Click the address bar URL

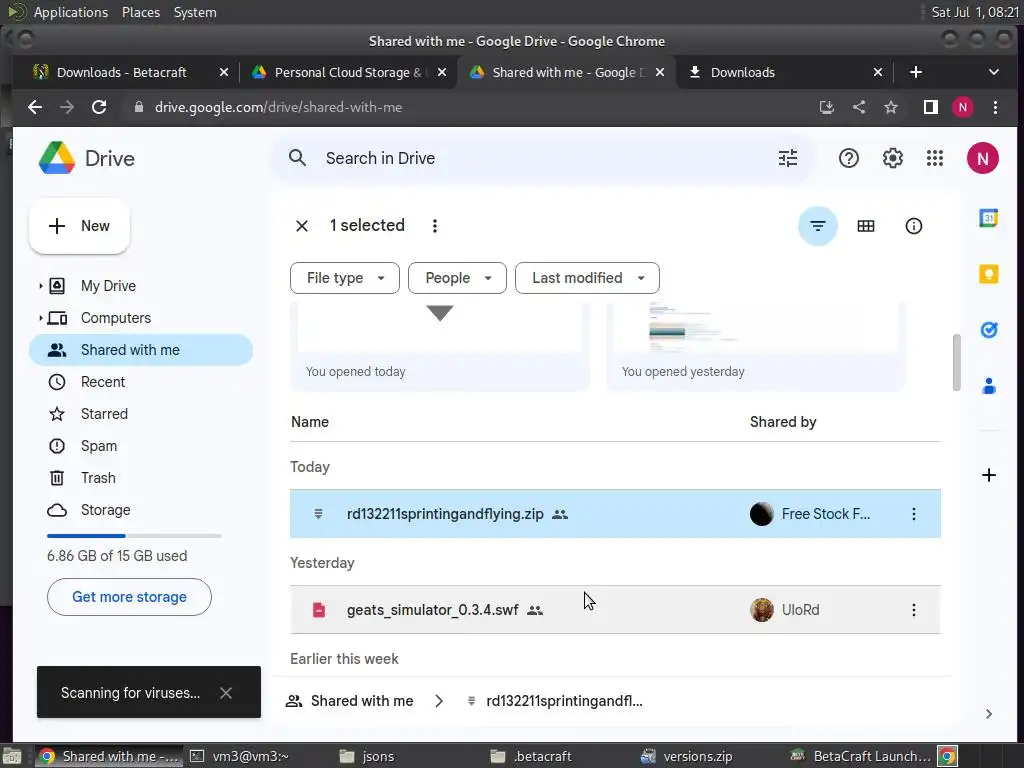coord(278,107)
